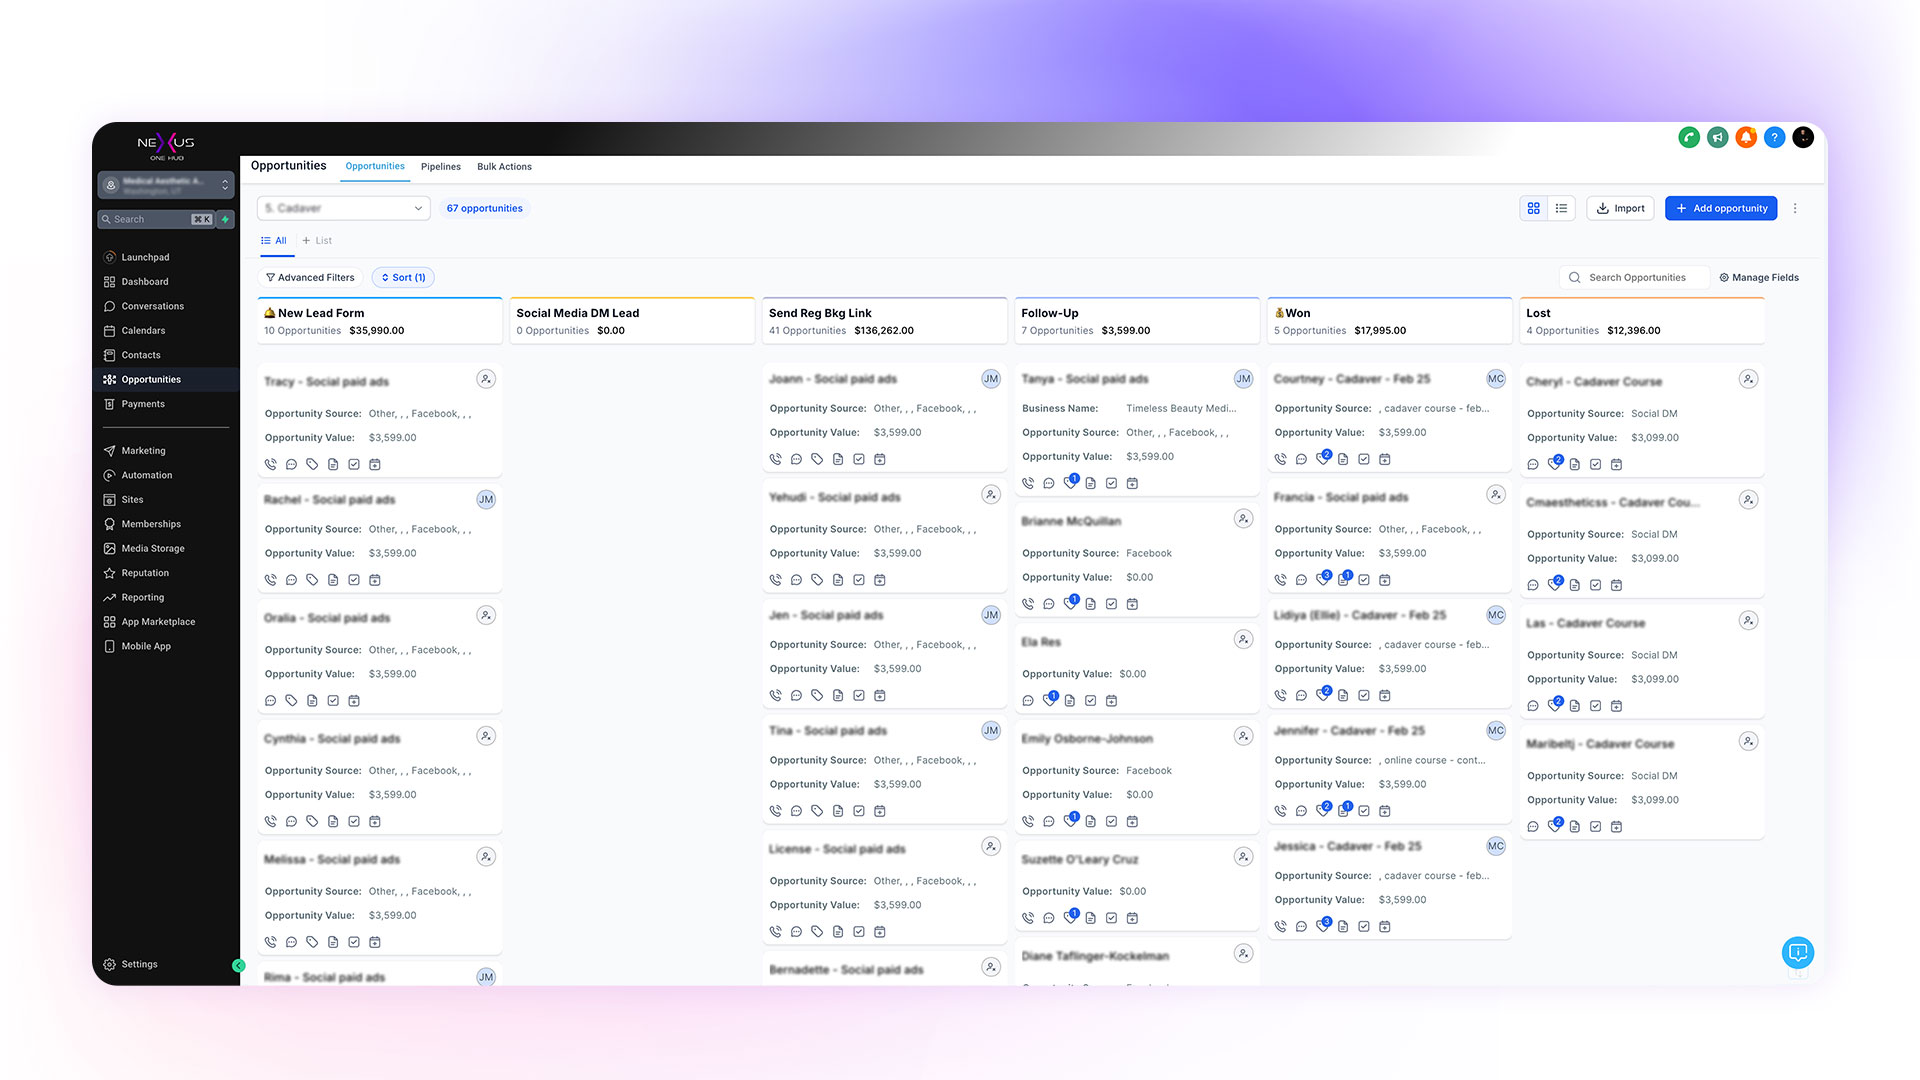Viewport: 1920px width, 1080px height.
Task: Click the phone call icon in top bar
Action: point(1689,137)
